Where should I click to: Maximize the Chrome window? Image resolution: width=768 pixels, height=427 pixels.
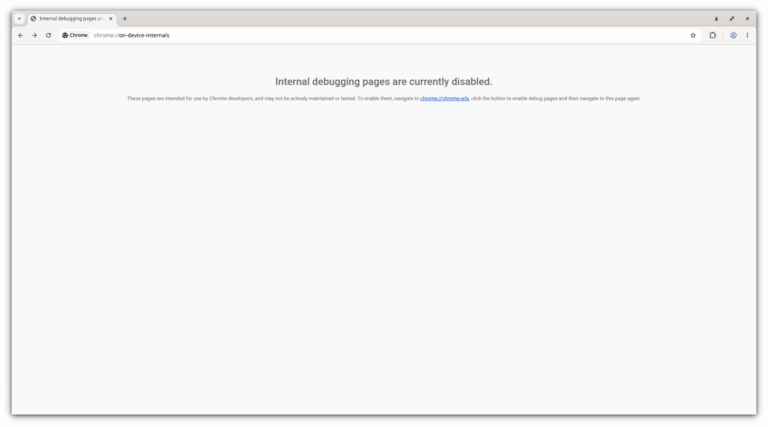pyautogui.click(x=732, y=19)
